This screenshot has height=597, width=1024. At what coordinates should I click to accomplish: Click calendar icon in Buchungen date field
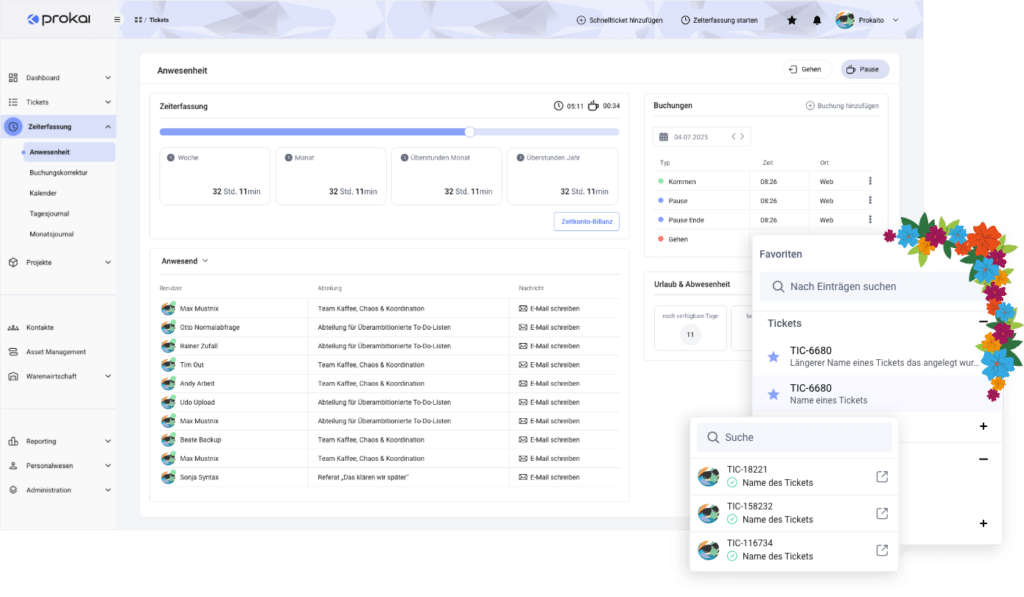(664, 136)
